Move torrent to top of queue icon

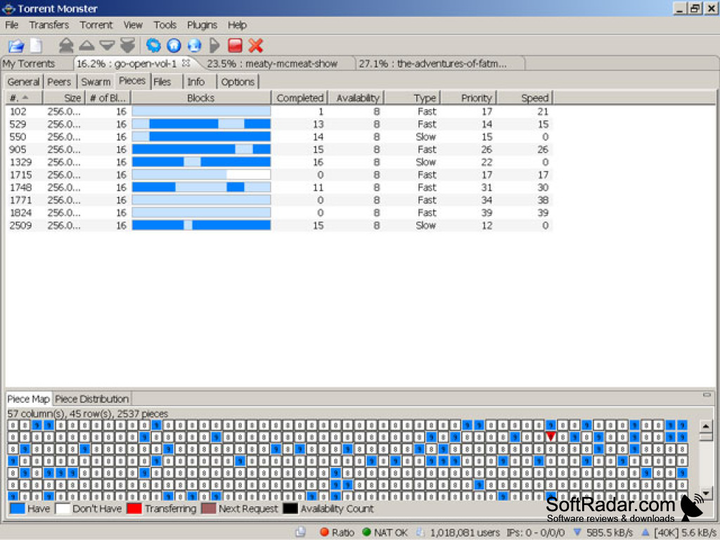pos(66,45)
